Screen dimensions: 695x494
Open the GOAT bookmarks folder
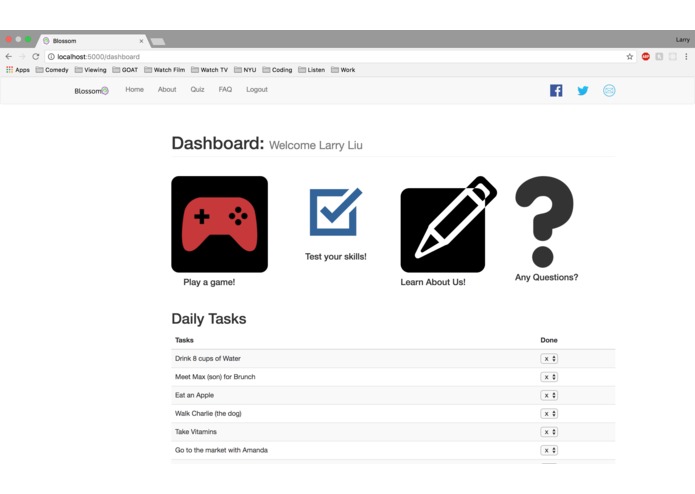point(125,70)
